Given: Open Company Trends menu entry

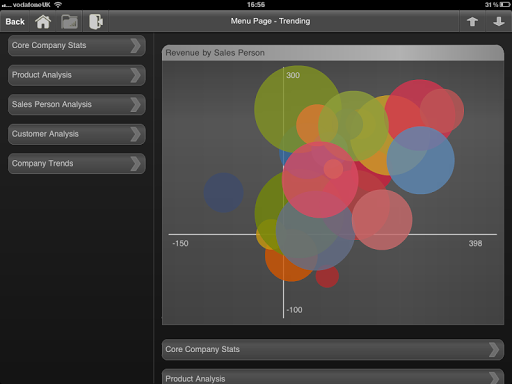Looking at the screenshot, I should 77,163.
